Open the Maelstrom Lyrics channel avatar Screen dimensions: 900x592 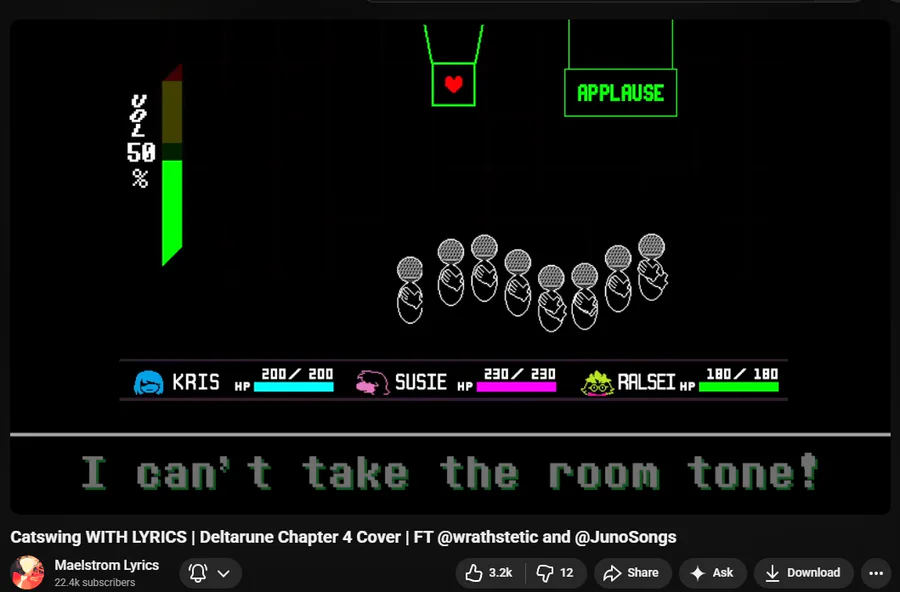pos(27,572)
